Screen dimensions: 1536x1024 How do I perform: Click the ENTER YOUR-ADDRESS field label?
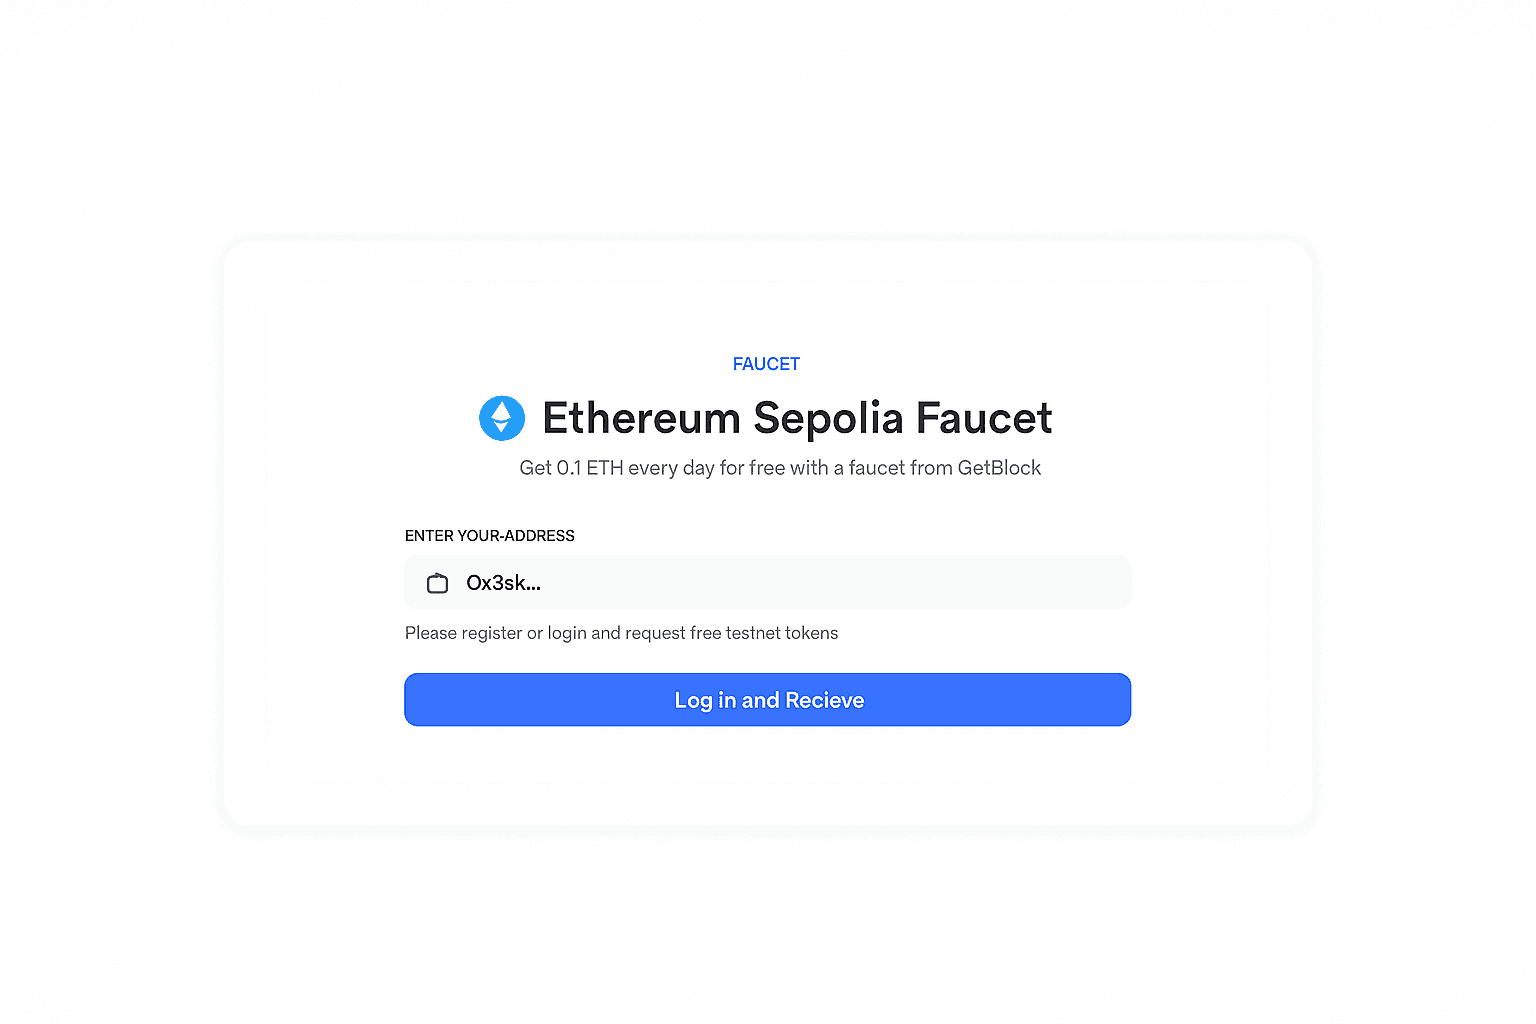(489, 536)
